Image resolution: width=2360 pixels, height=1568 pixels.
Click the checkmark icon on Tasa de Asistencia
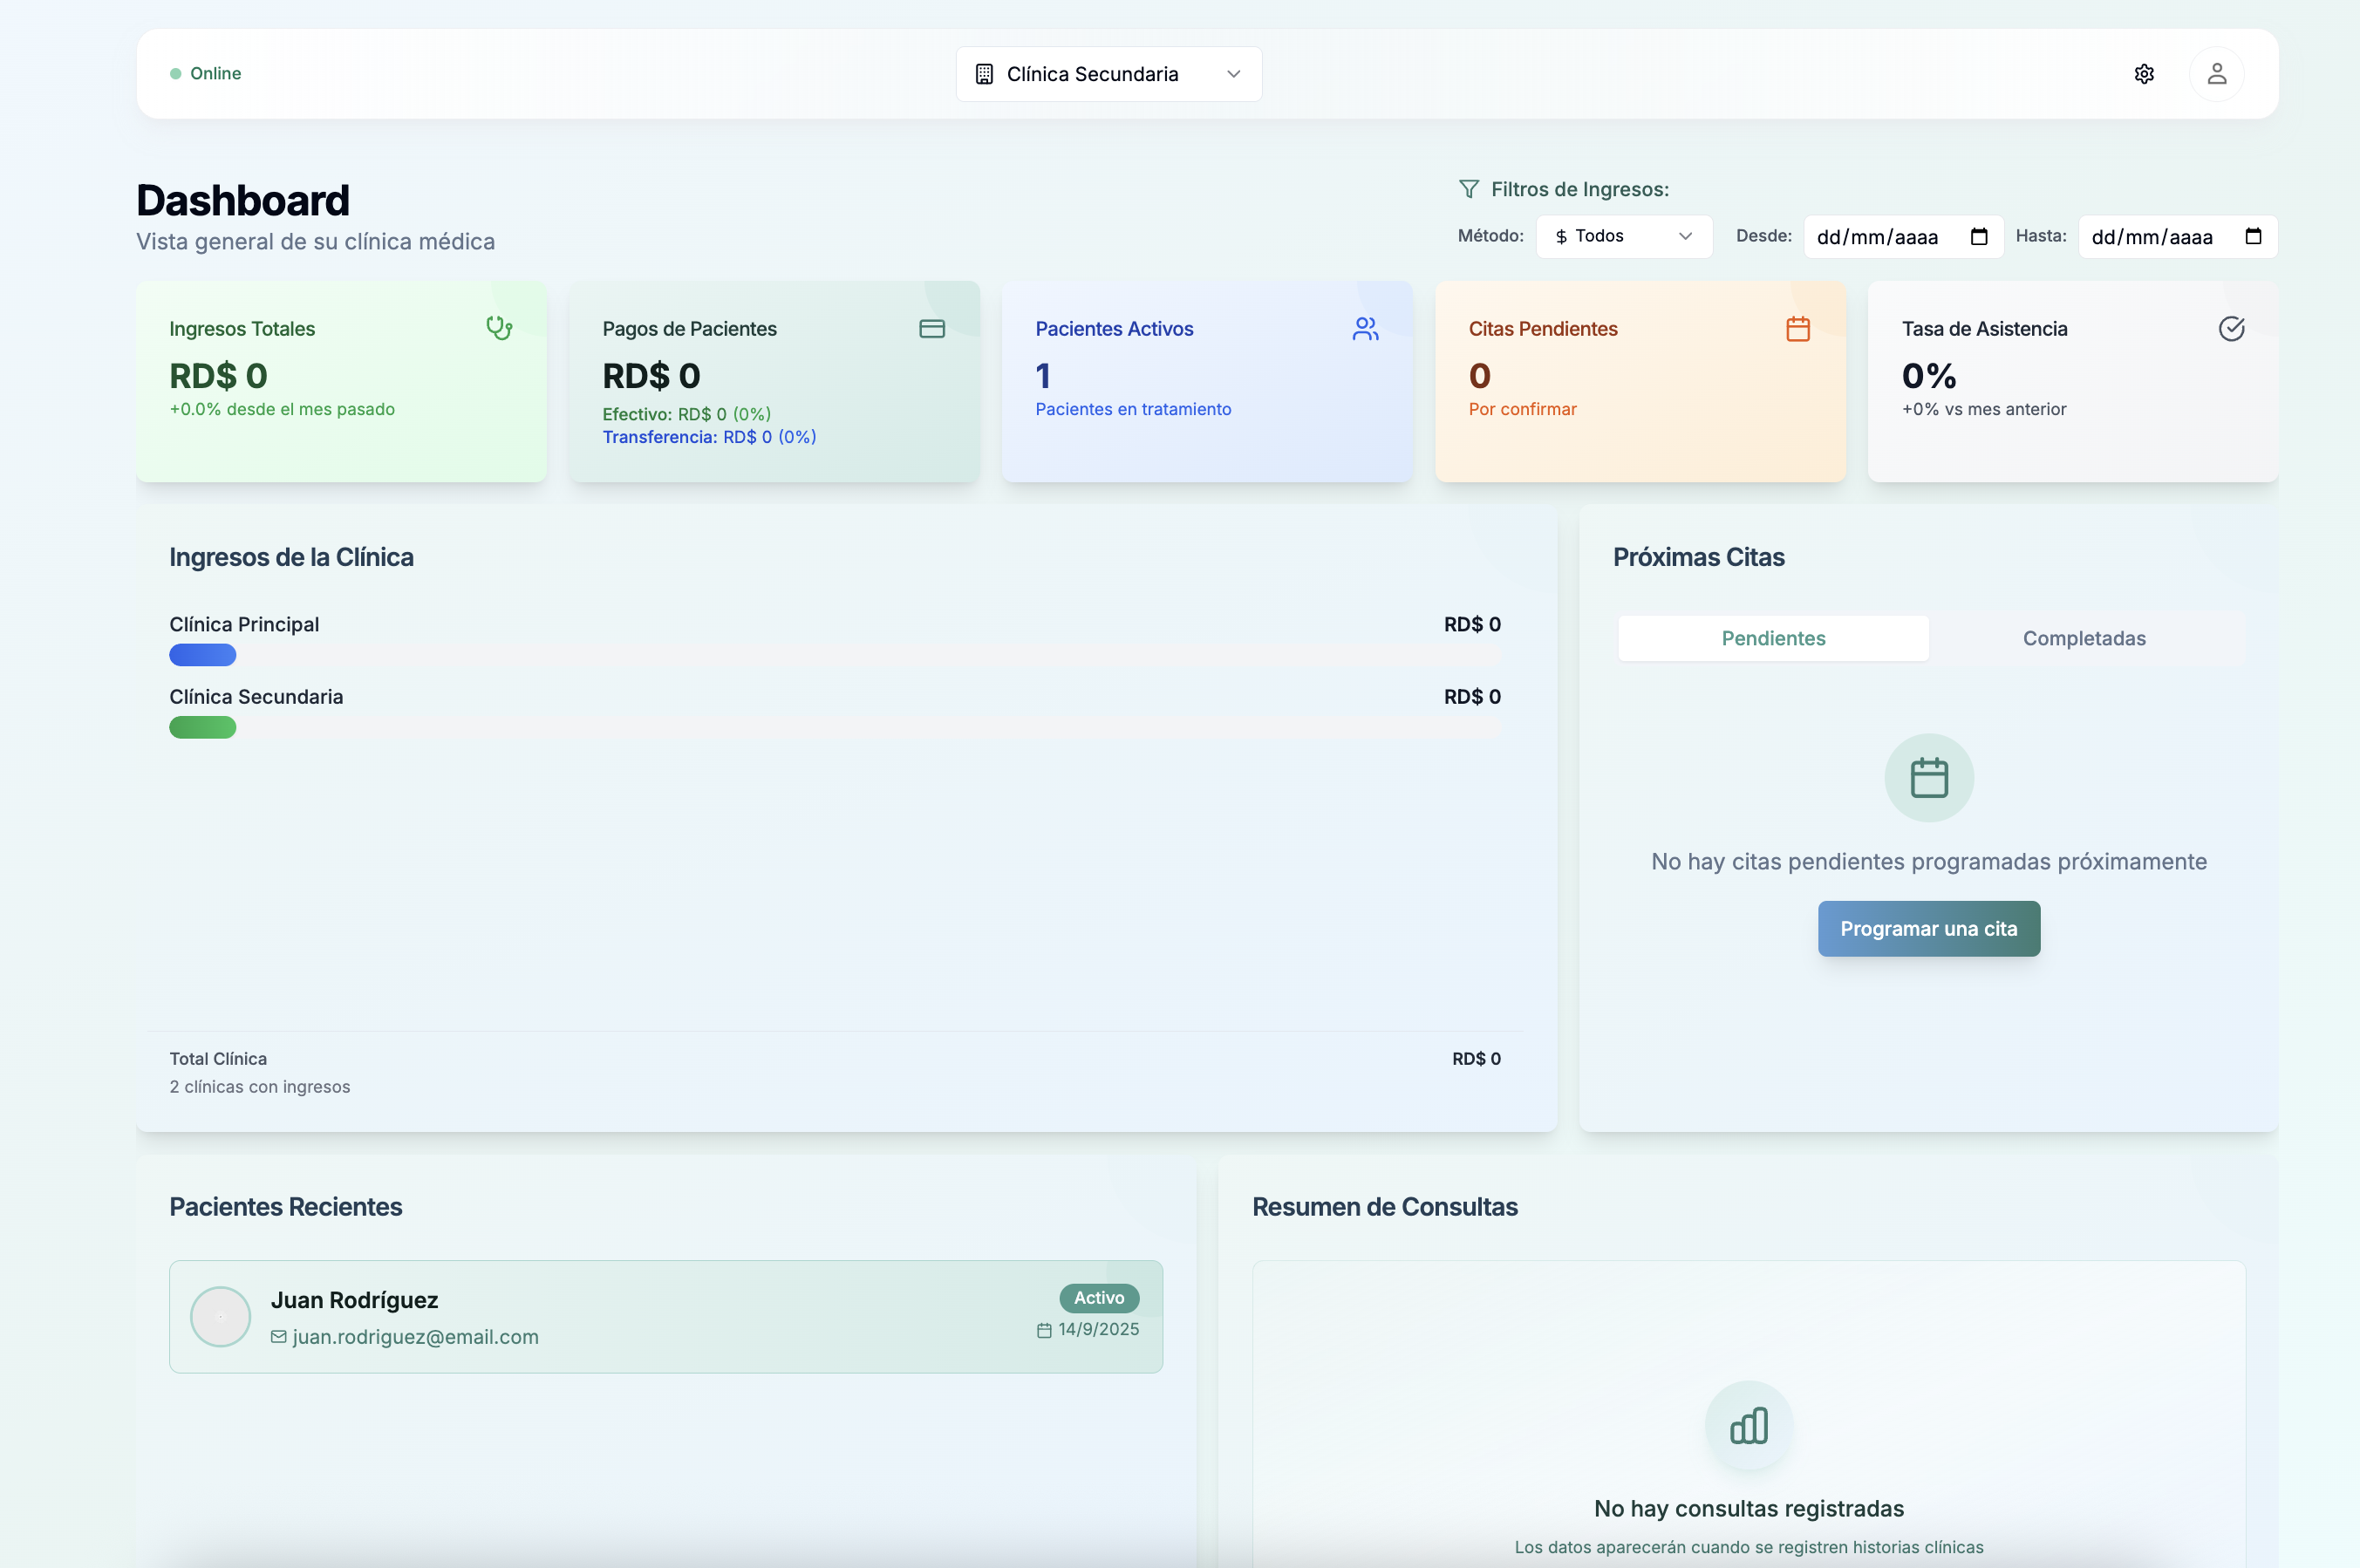coord(2232,328)
